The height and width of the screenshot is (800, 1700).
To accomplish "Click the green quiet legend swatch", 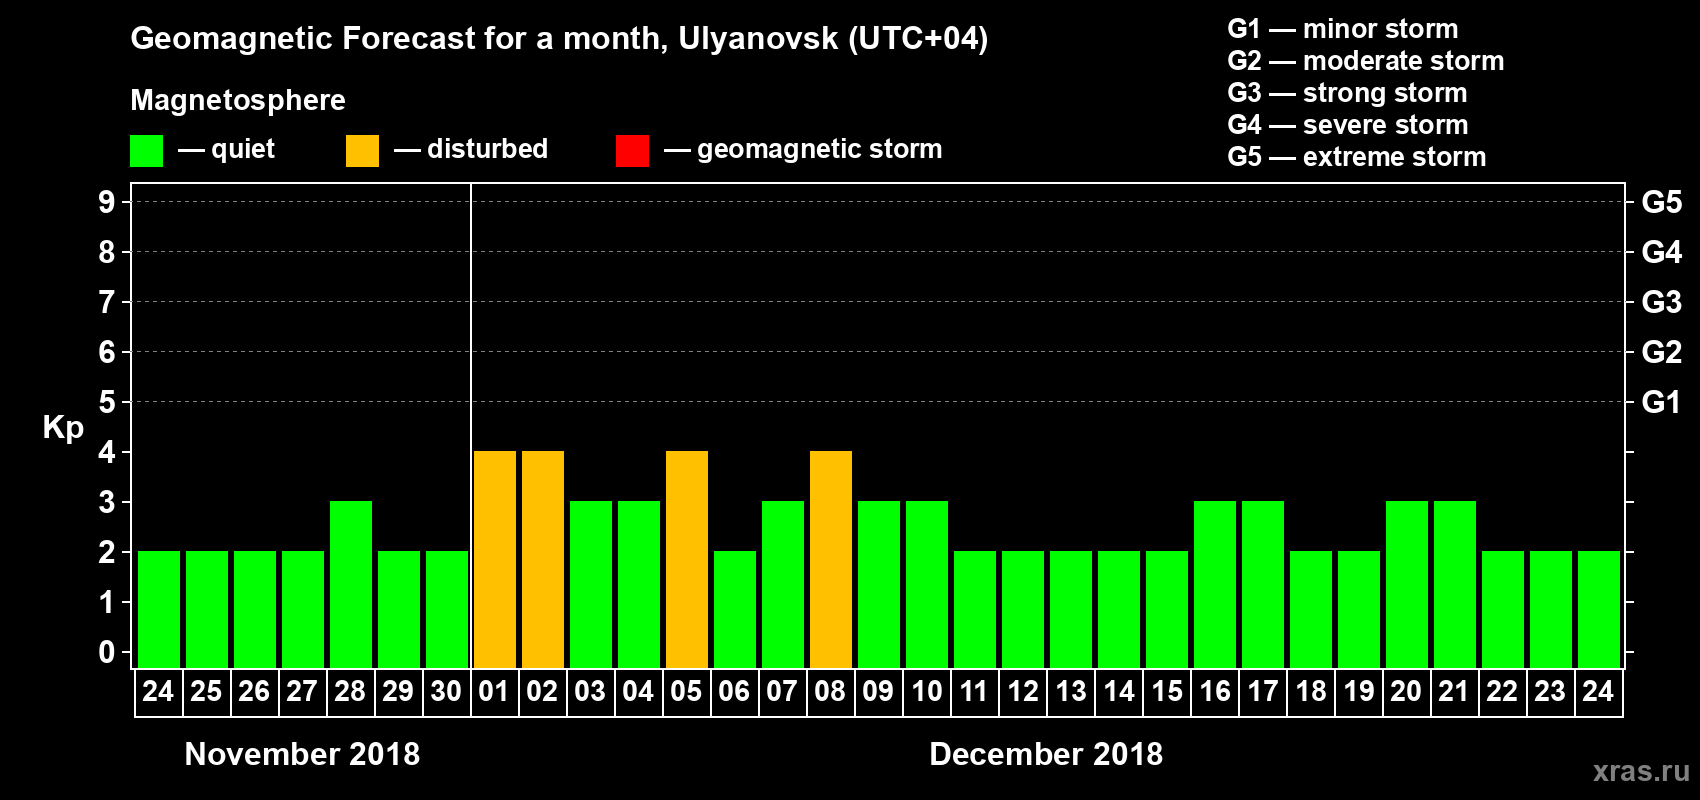I will pyautogui.click(x=146, y=151).
